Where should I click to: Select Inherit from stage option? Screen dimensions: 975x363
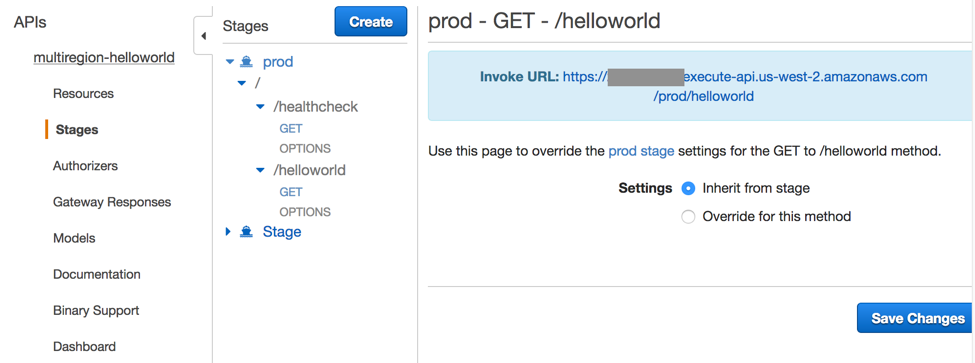pyautogui.click(x=688, y=188)
